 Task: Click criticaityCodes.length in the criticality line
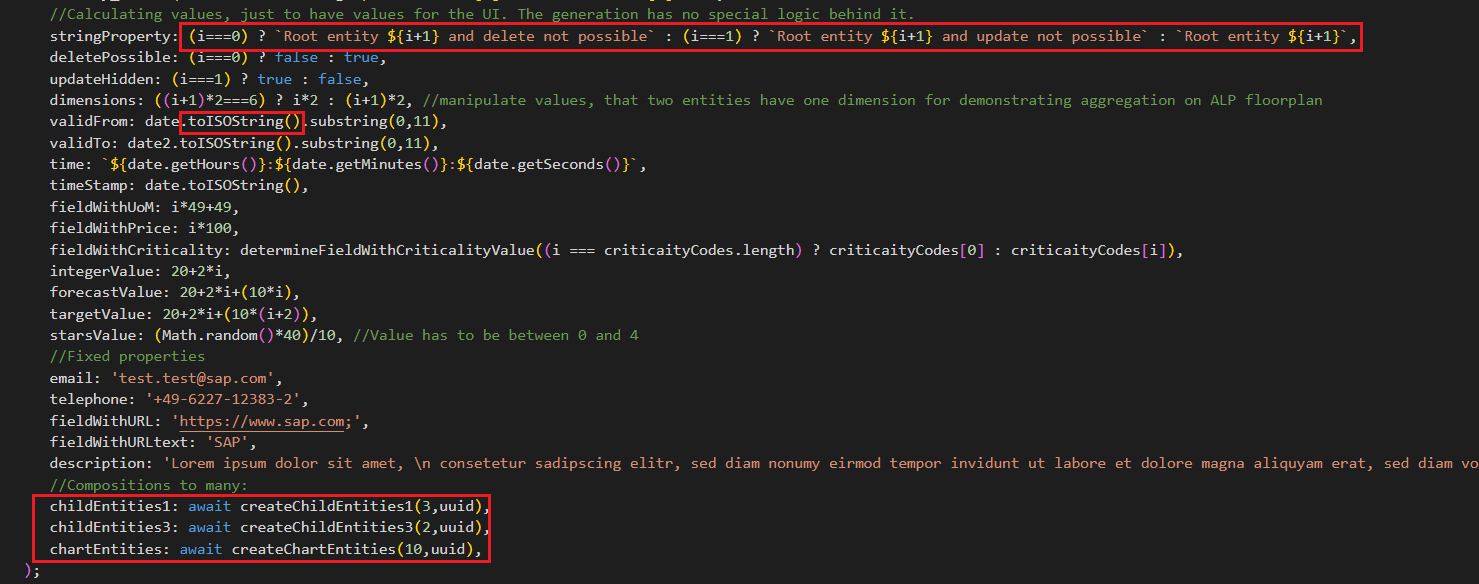[x=701, y=250]
